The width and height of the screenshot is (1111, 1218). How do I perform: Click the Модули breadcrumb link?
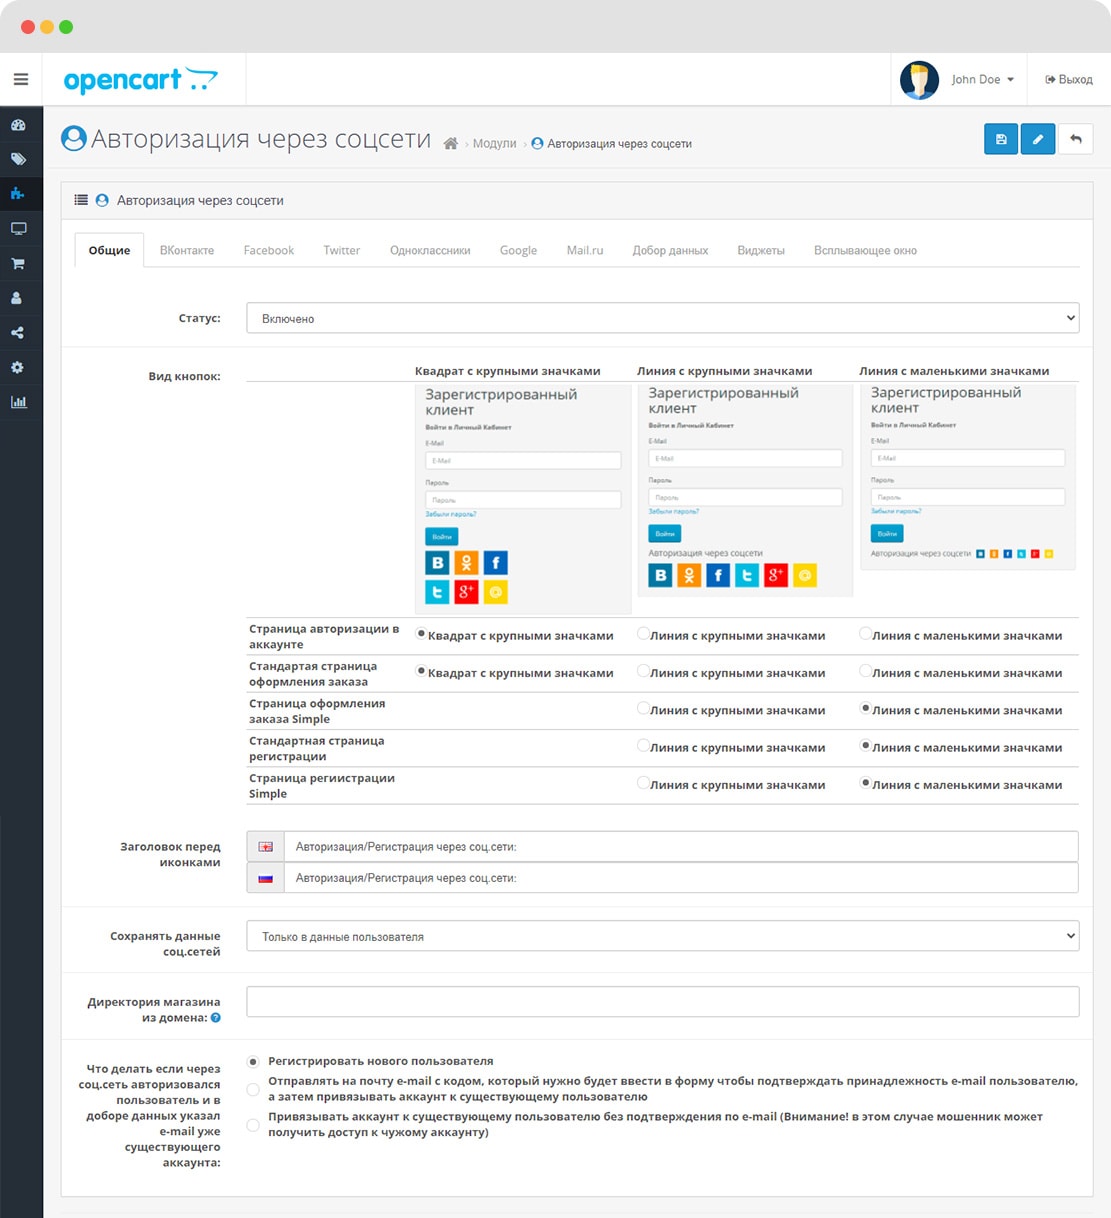tap(494, 144)
